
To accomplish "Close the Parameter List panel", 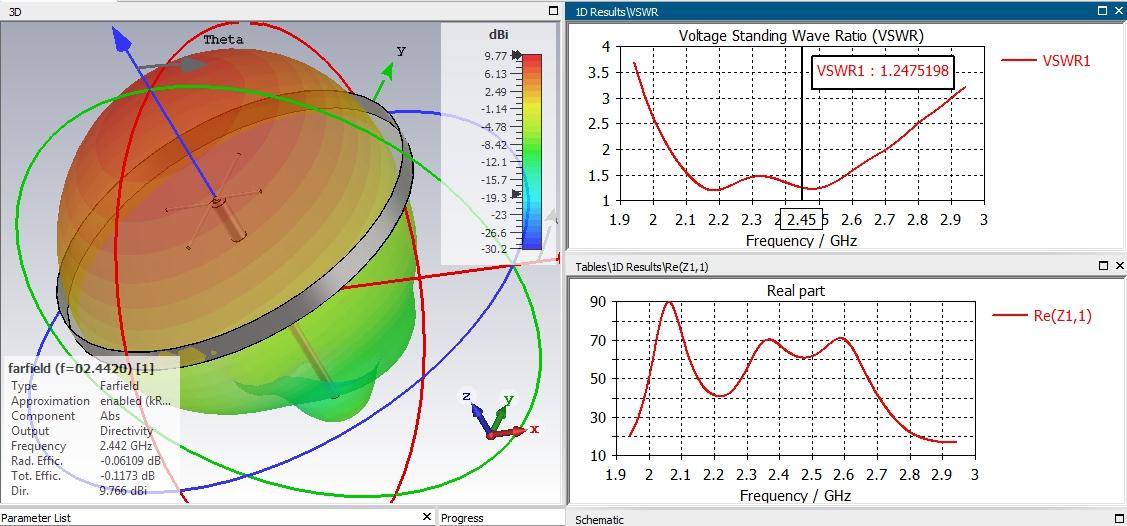I will [x=427, y=517].
